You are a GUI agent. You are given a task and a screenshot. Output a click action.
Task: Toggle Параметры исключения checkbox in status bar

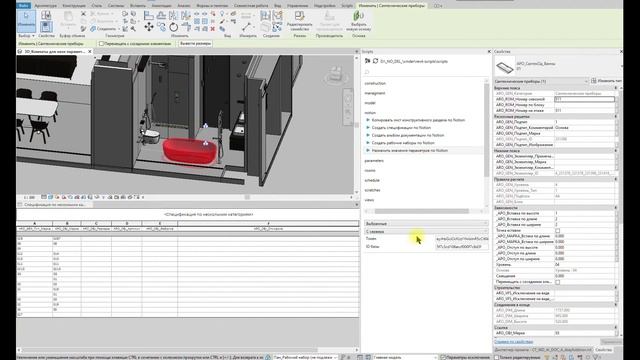tap(442, 357)
